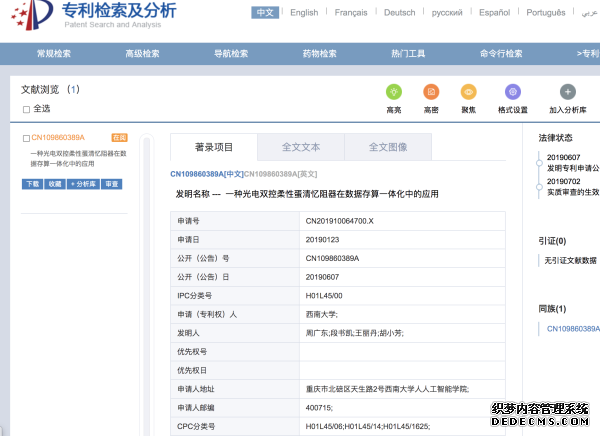
Task: Click the 收藏 favorite button
Action: [55, 184]
